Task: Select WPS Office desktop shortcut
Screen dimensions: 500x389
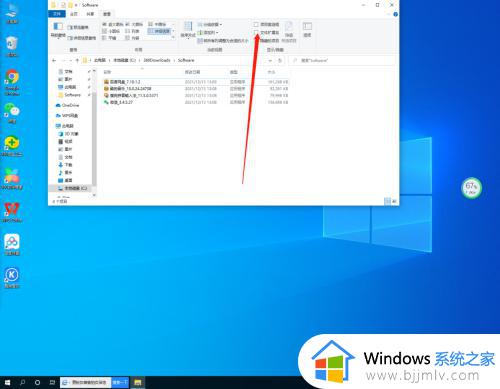Action: [12, 212]
